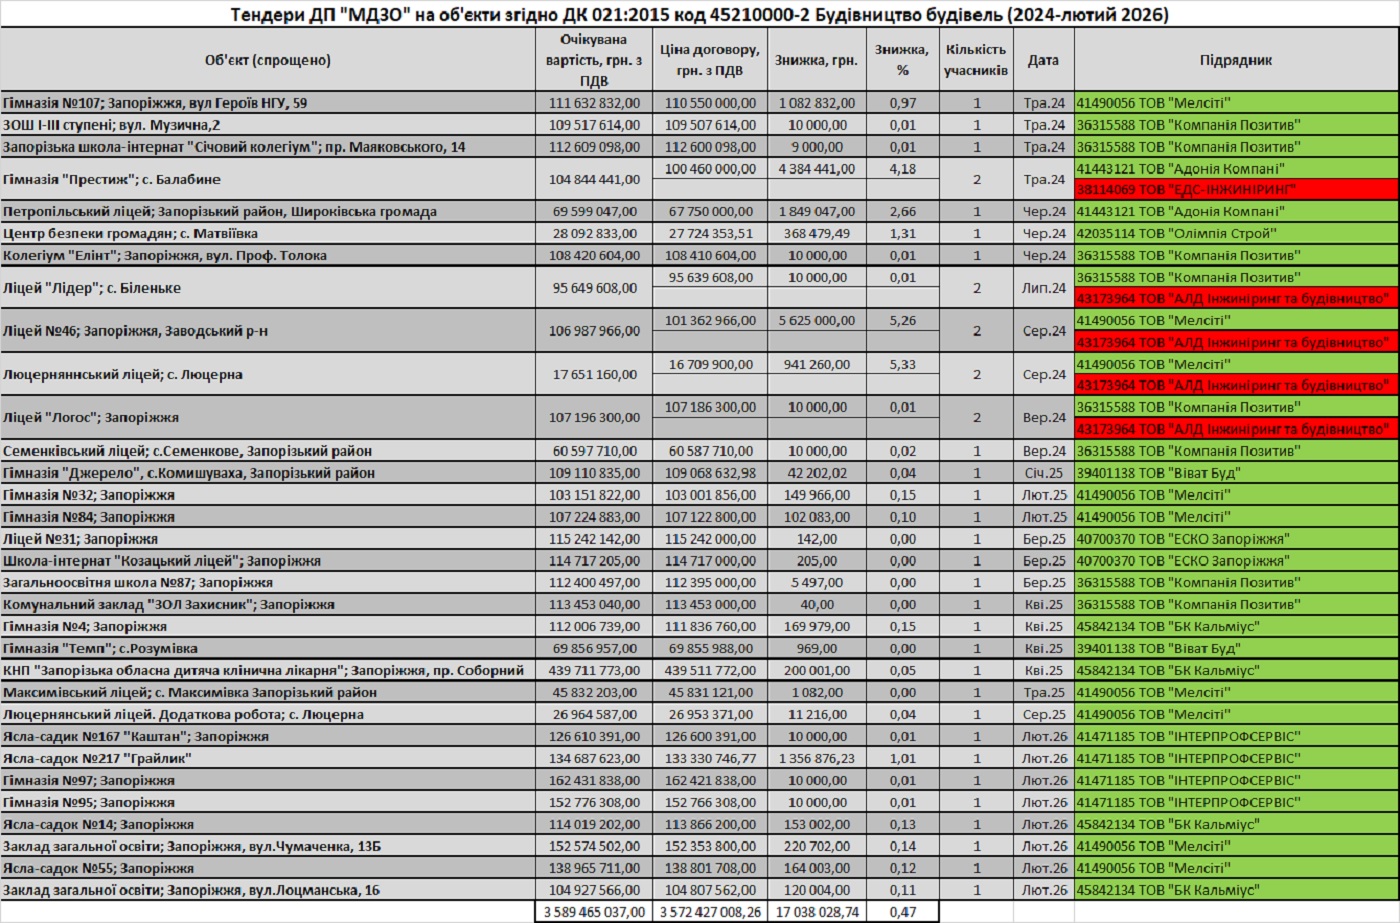Select the "ЗОШ І-ІІІ ступені; вул. Музична,2" cell
The image size is (1400, 923).
click(267, 125)
